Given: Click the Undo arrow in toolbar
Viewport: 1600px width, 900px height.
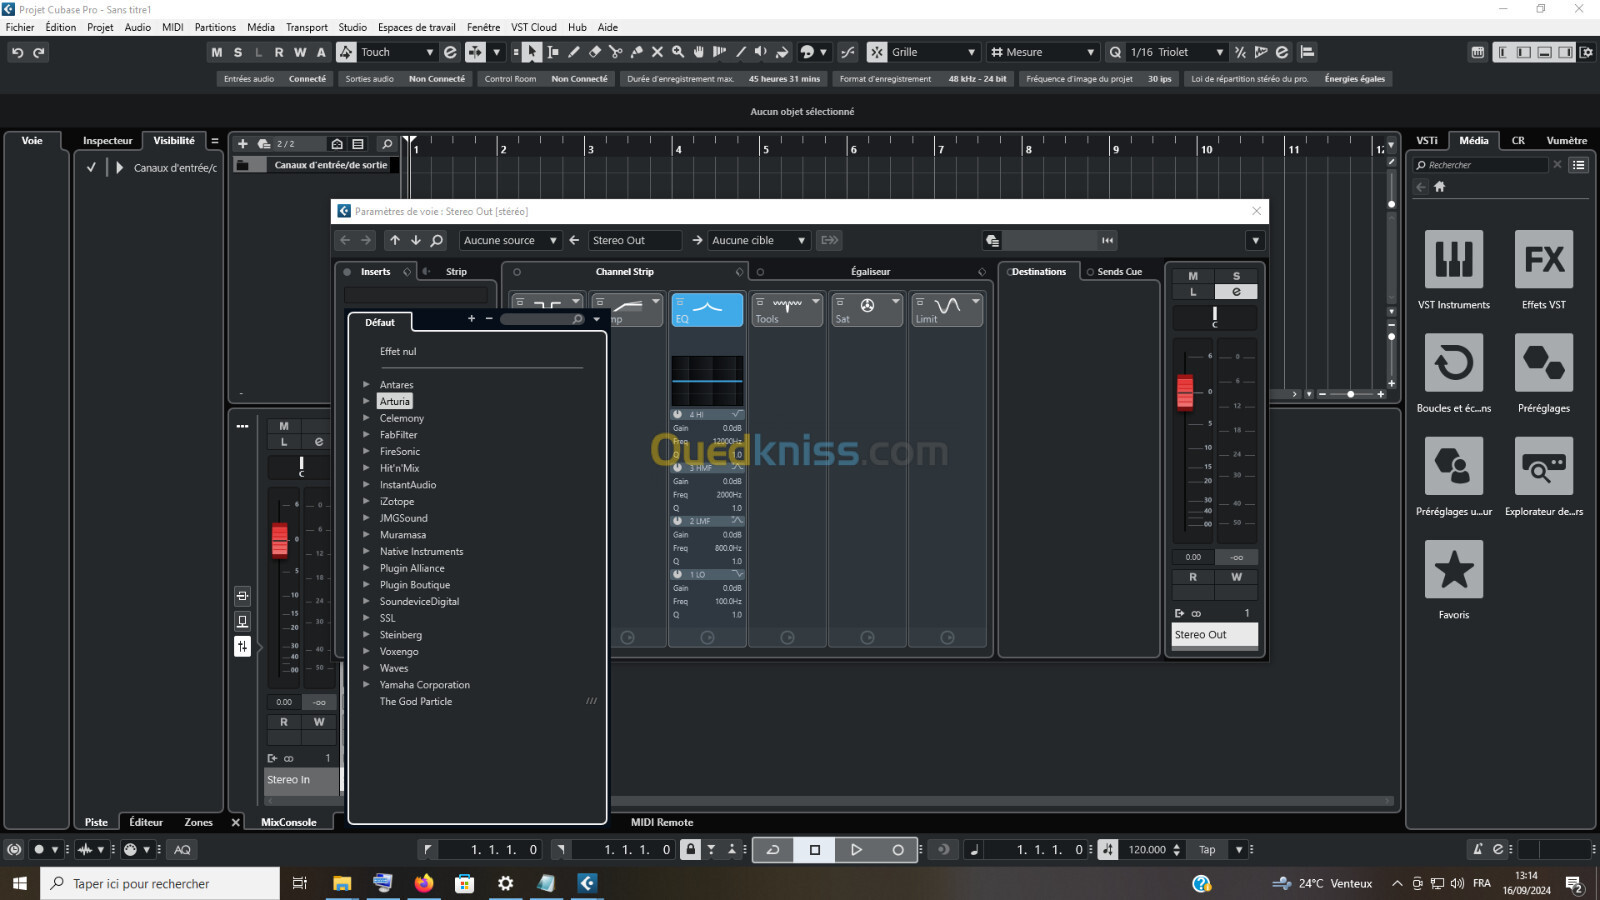Looking at the screenshot, I should coord(17,52).
